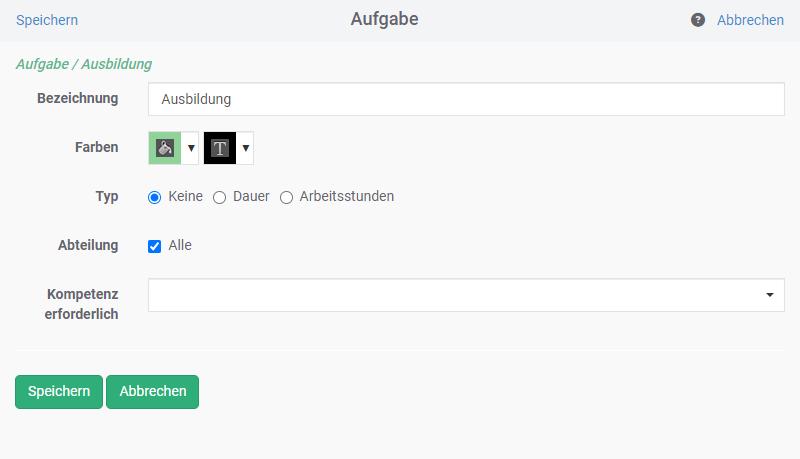Select the Keine type radio button
Image resolution: width=800 pixels, height=459 pixels.
(x=155, y=197)
